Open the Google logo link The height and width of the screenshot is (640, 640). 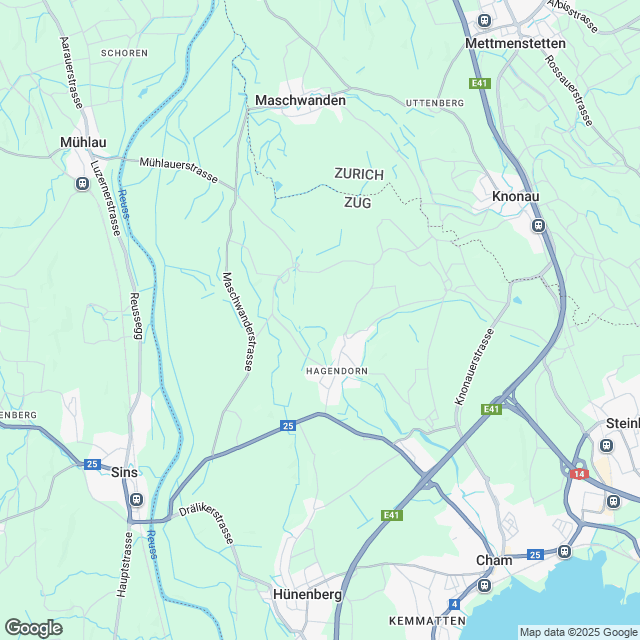[x=33, y=629]
